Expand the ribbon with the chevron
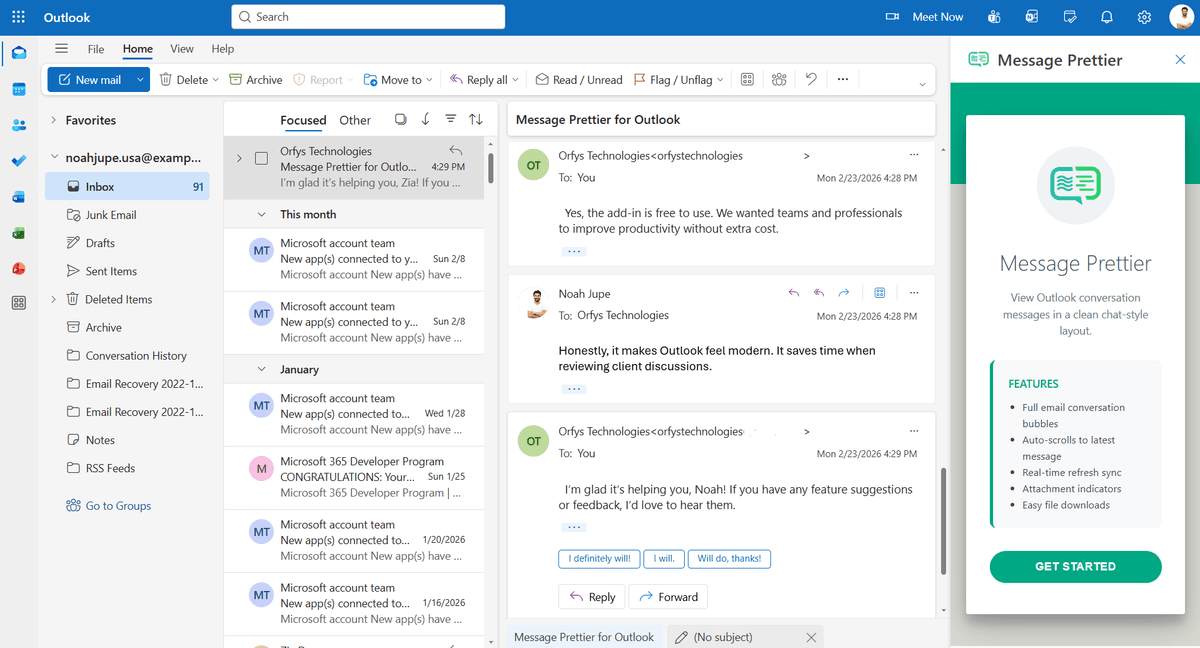1200x648 pixels. pyautogui.click(x=922, y=85)
